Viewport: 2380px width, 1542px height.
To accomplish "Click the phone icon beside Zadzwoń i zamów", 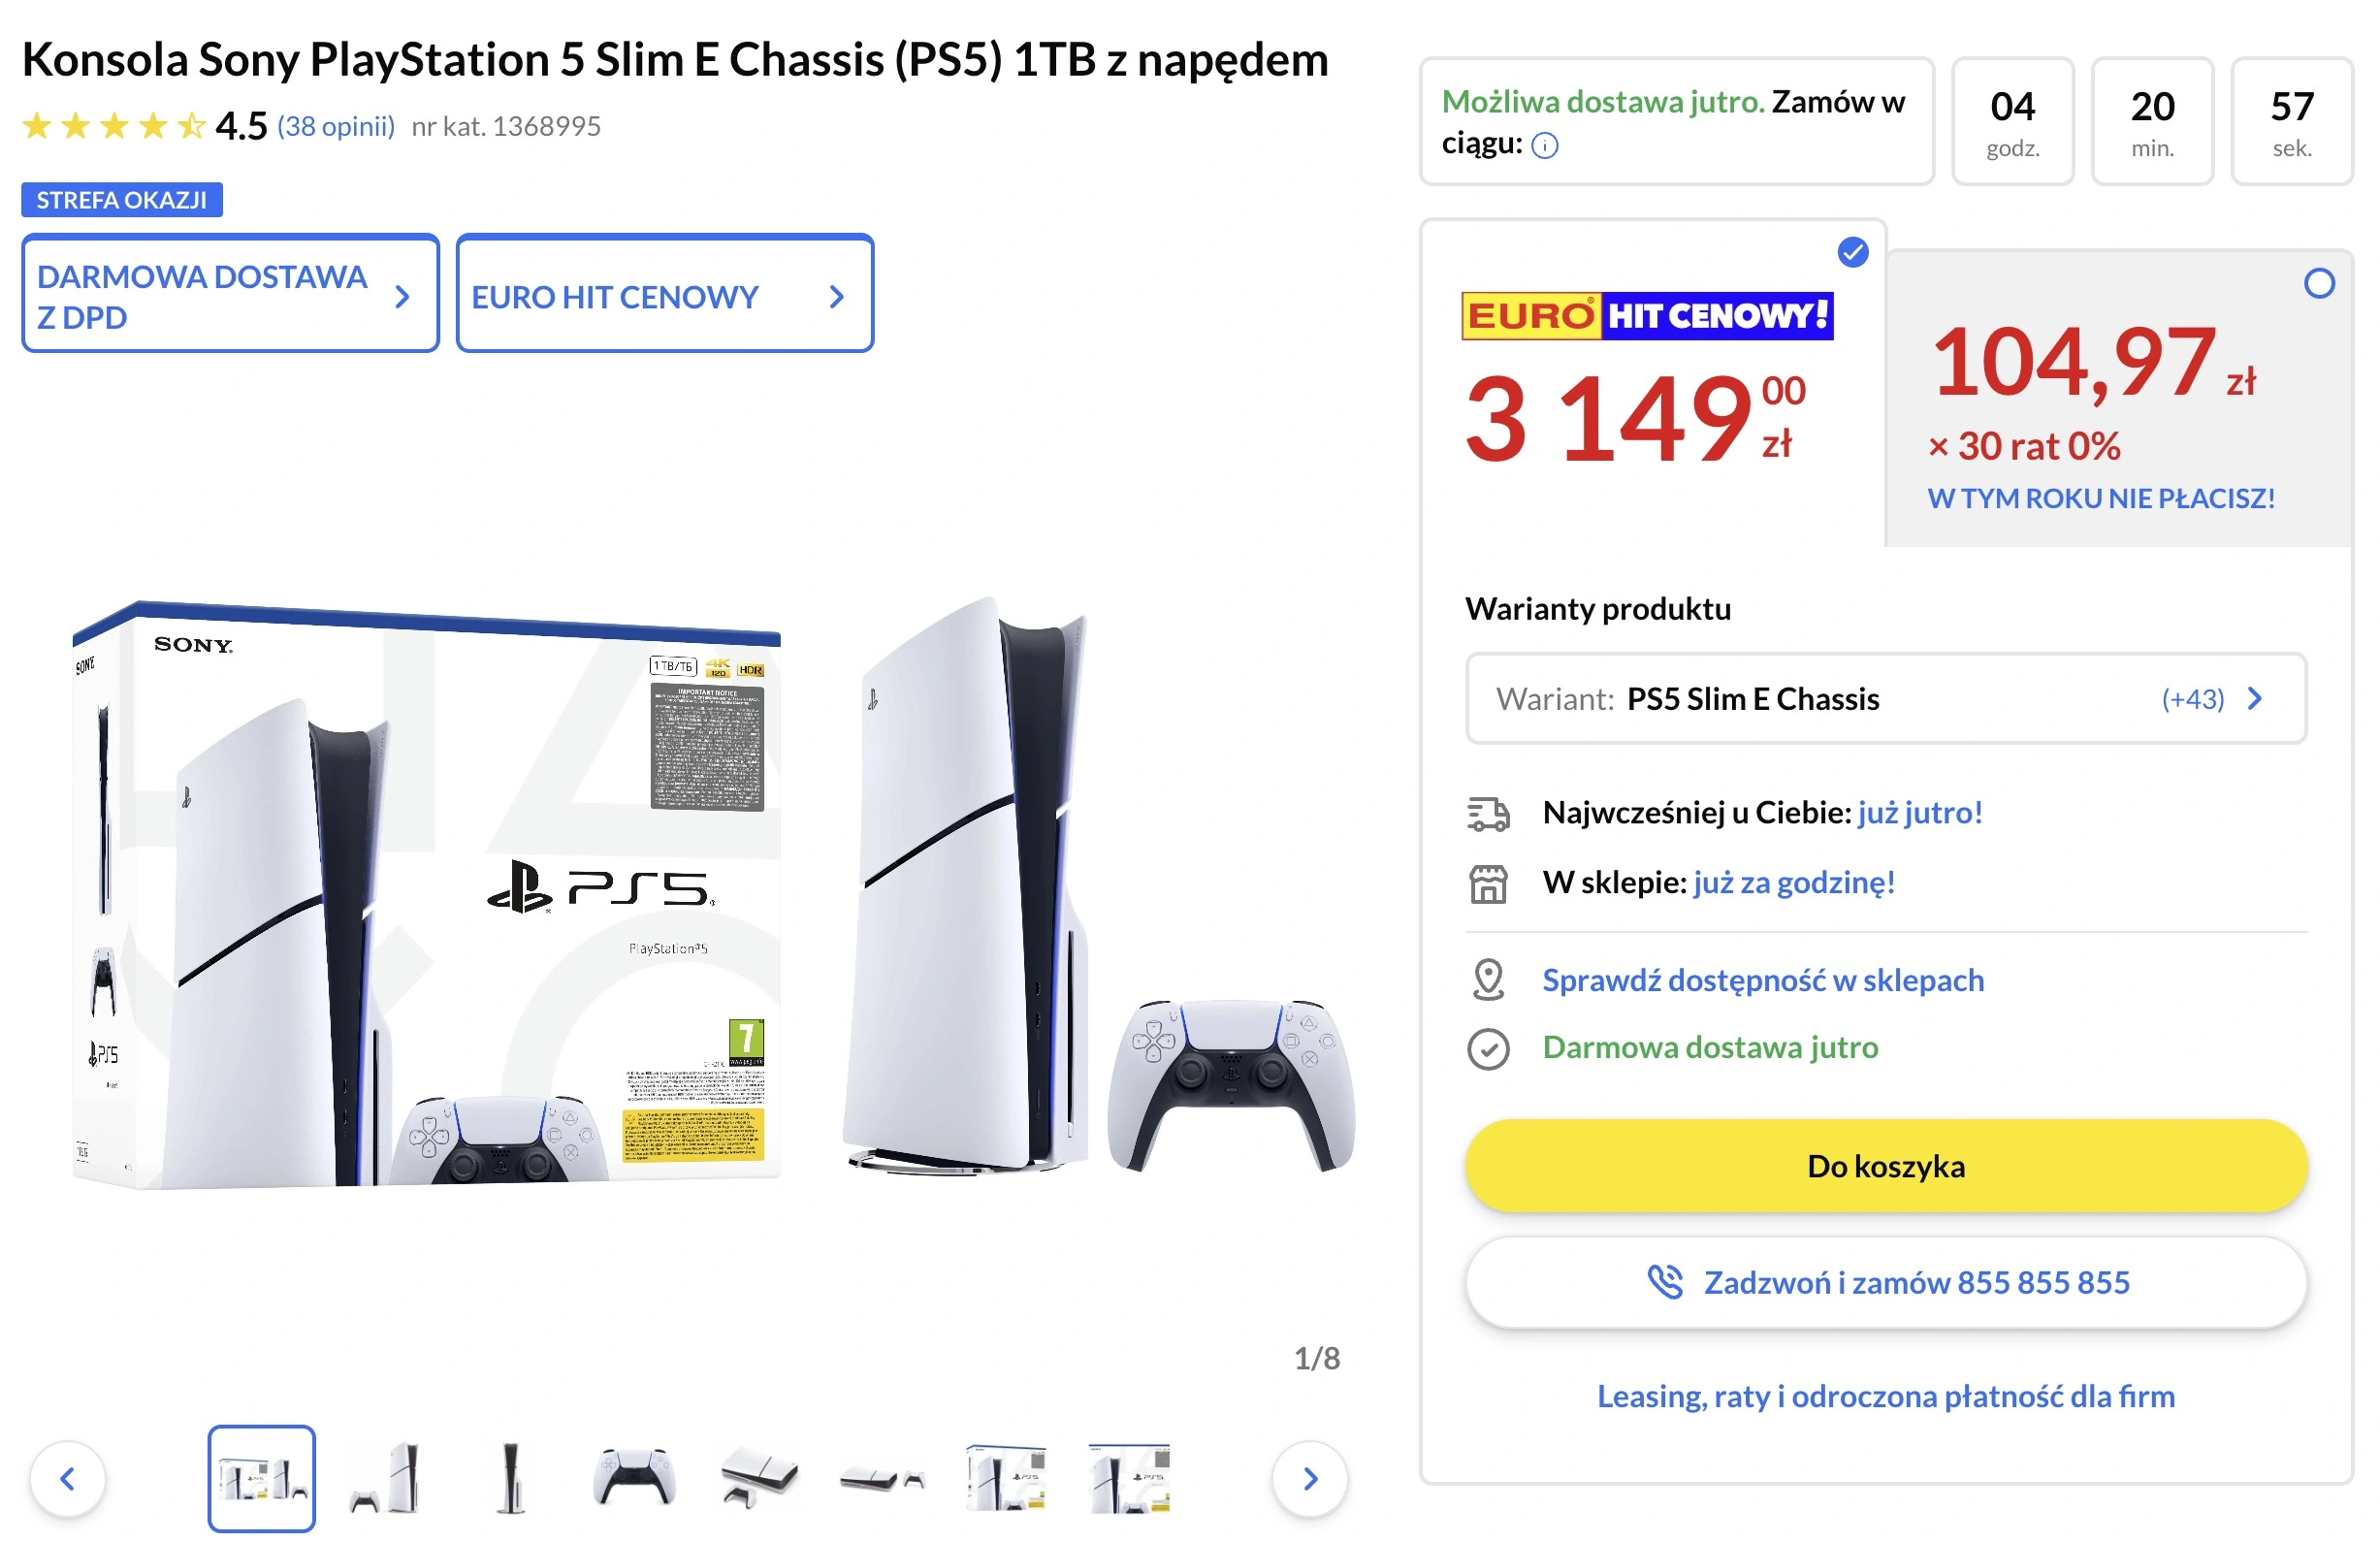I will coord(1665,1282).
